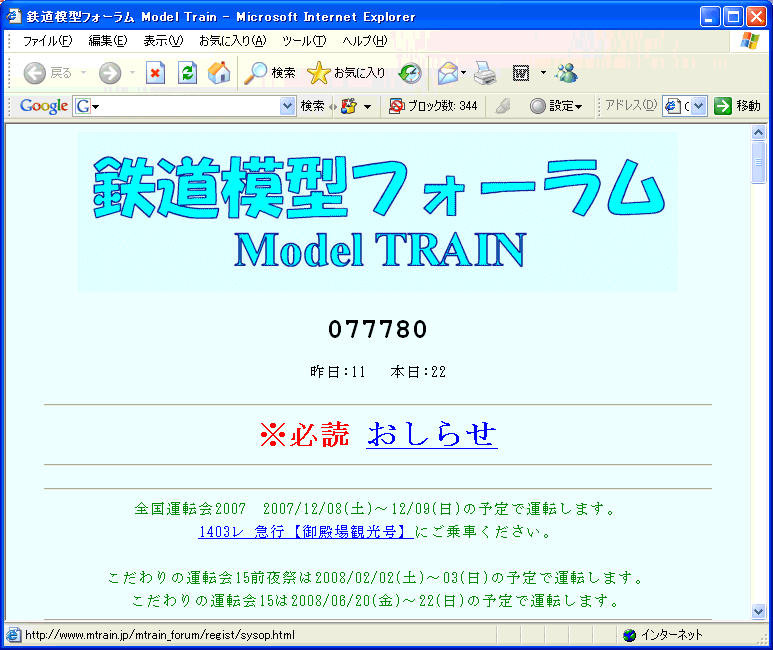
Task: Click the visitor counter 077780
Action: [x=378, y=329]
